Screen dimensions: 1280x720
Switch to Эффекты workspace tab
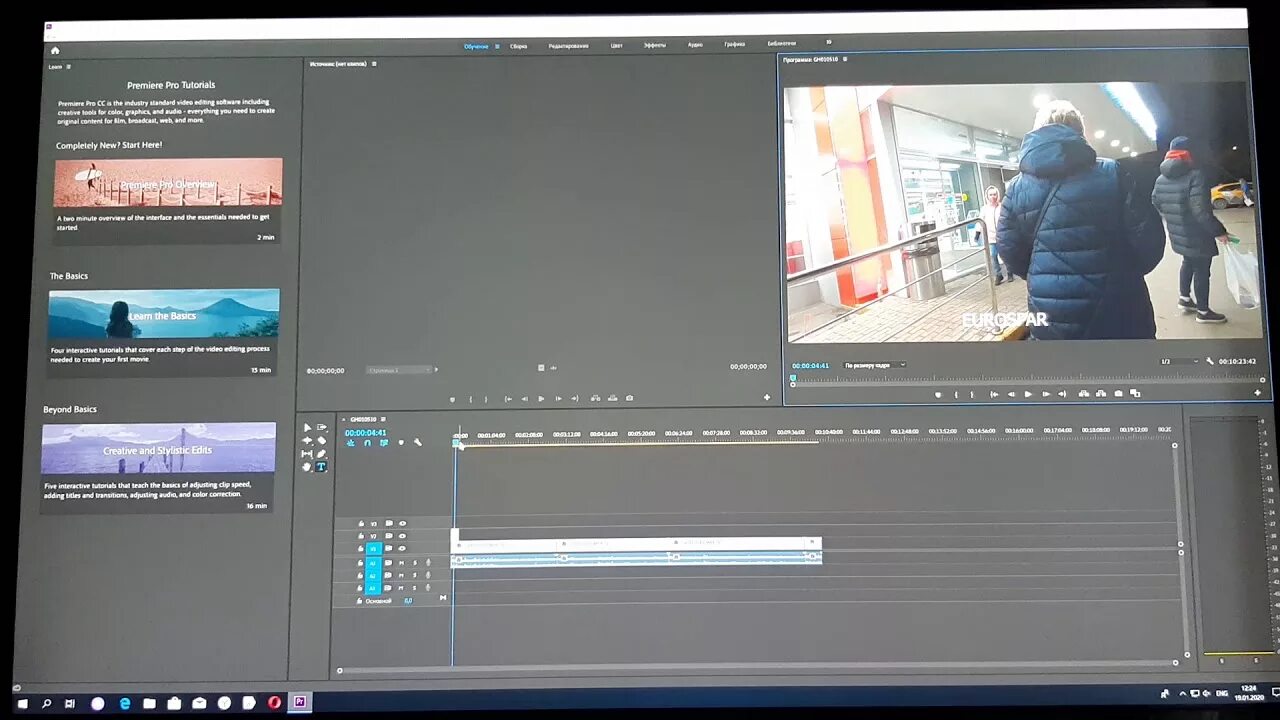[654, 45]
